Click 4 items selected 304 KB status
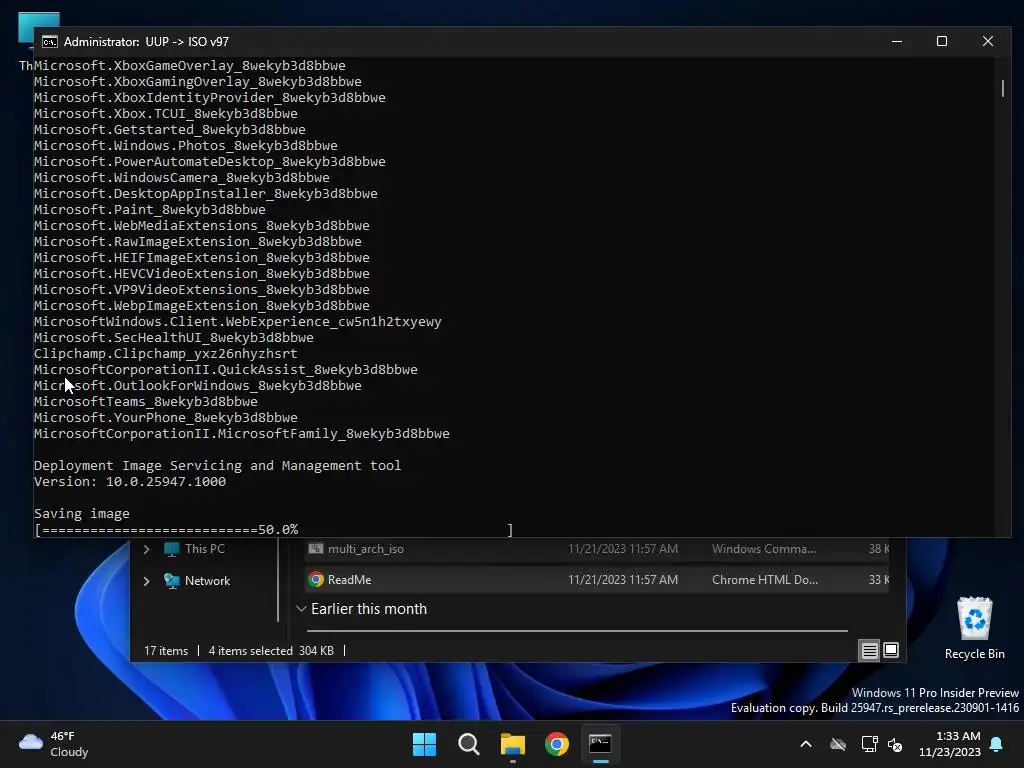The image size is (1024, 768). (x=271, y=650)
